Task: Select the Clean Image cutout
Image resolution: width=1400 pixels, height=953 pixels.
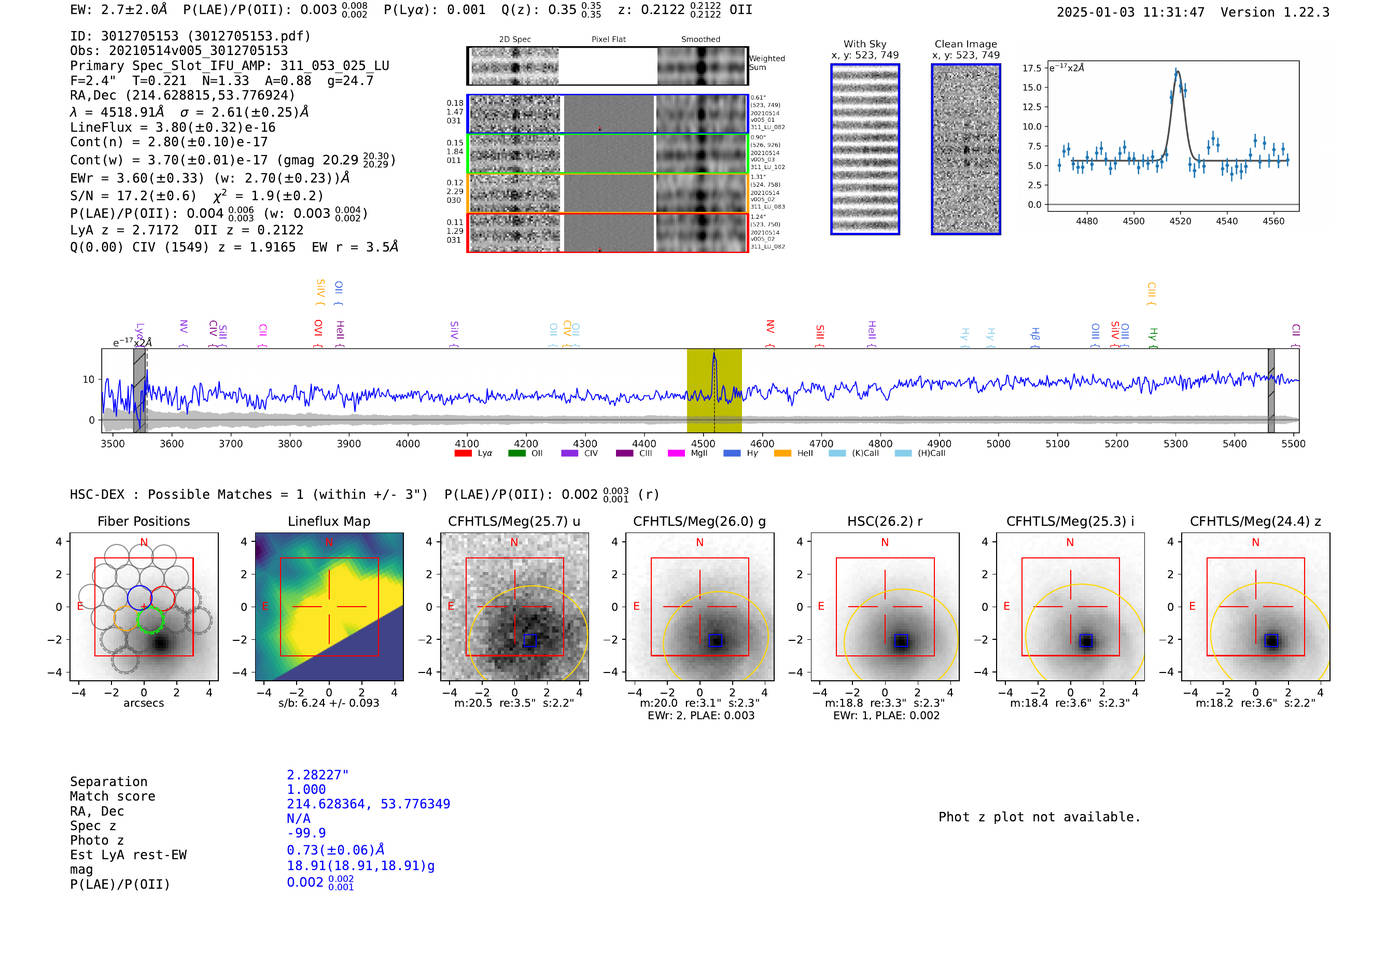Action: click(966, 149)
